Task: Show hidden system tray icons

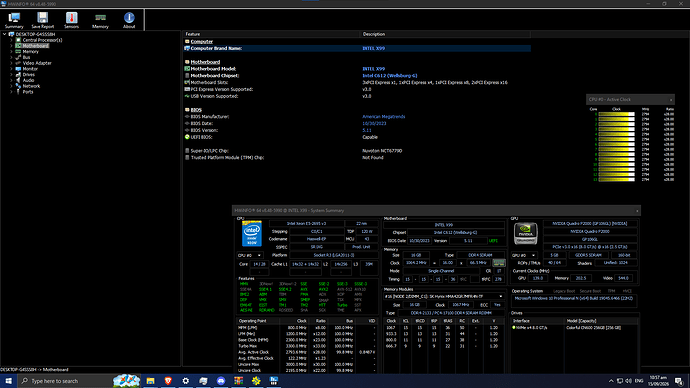Action: coord(611,381)
